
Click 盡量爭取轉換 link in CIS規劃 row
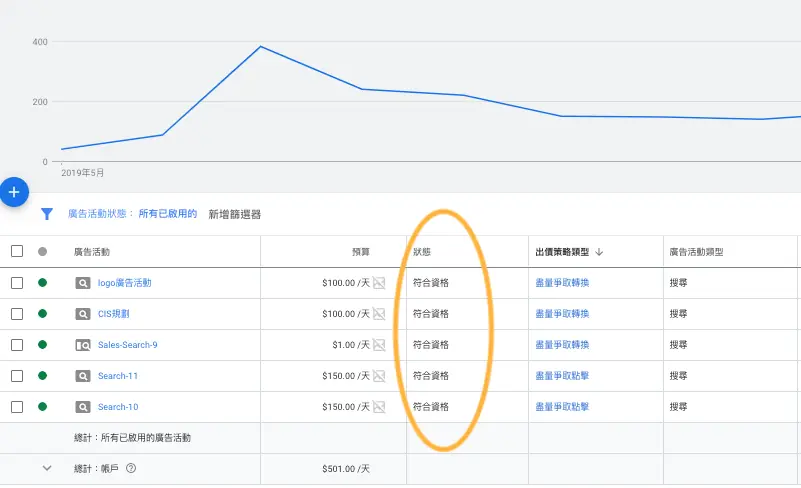(562, 314)
